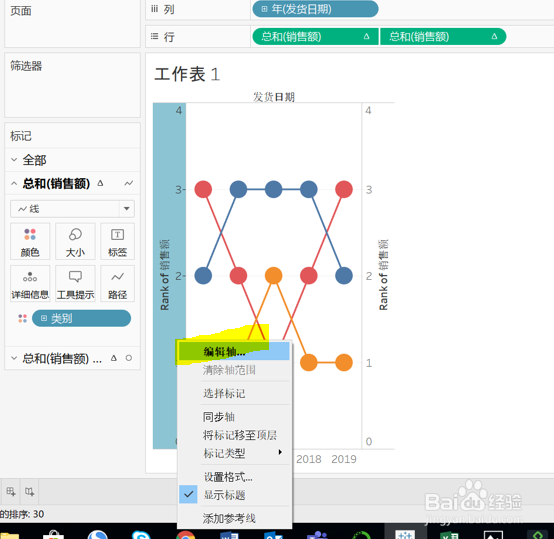Viewport: 554px width, 539px height.
Task: Click the 类别 pill in marks card
Action: tap(81, 318)
